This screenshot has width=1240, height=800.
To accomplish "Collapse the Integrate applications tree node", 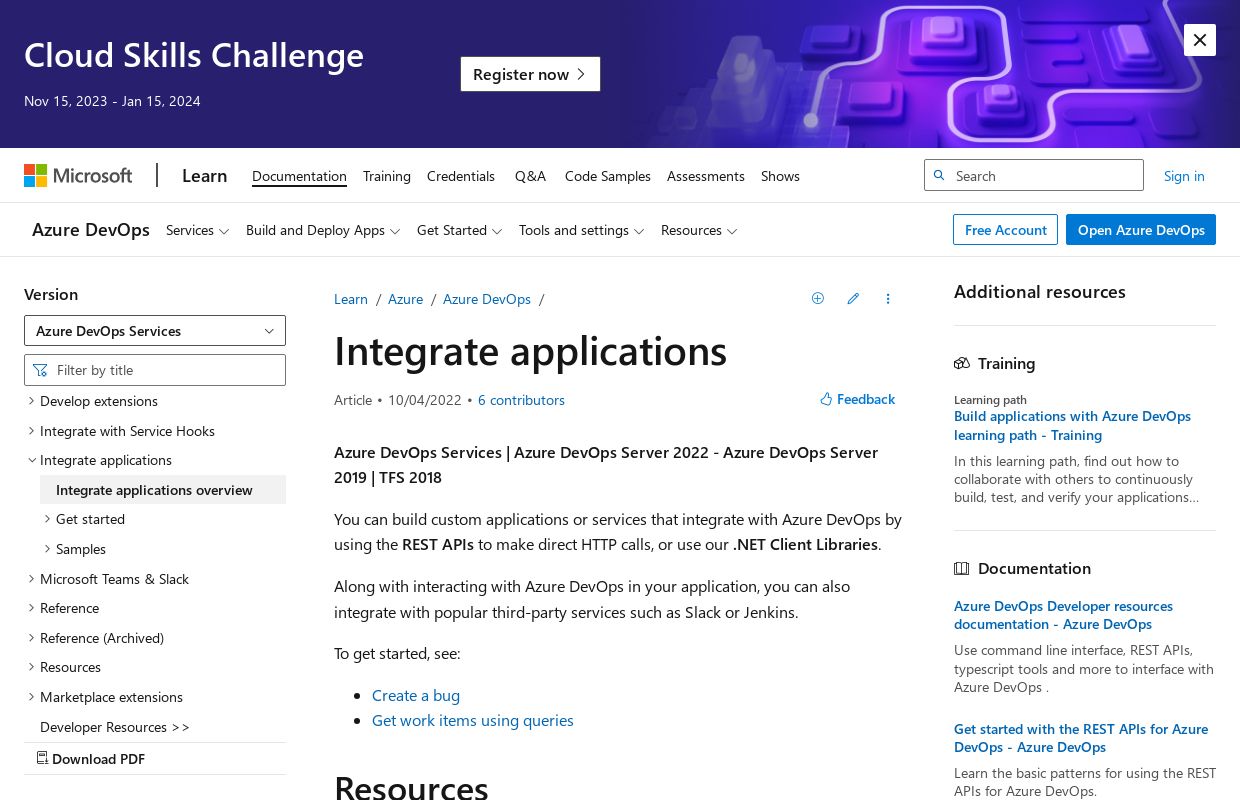I will [x=31, y=460].
